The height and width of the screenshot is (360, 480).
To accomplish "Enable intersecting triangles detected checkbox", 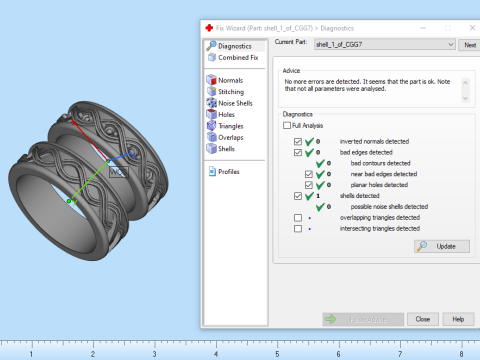I will tap(298, 229).
